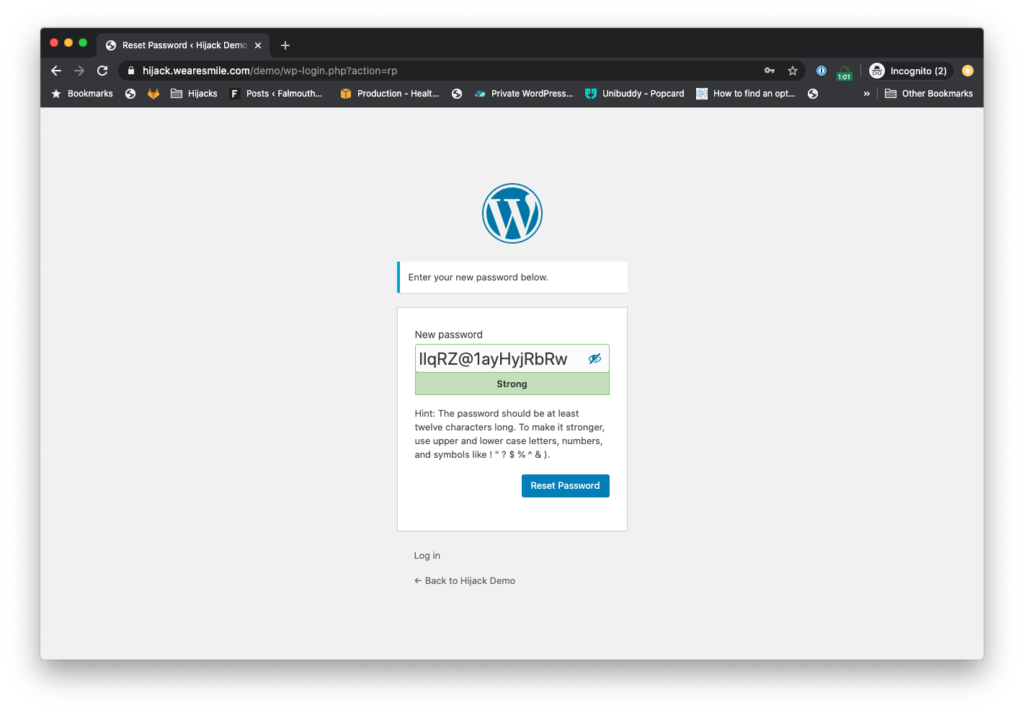Click the Reset Password button
This screenshot has width=1024, height=713.
pyautogui.click(x=565, y=486)
